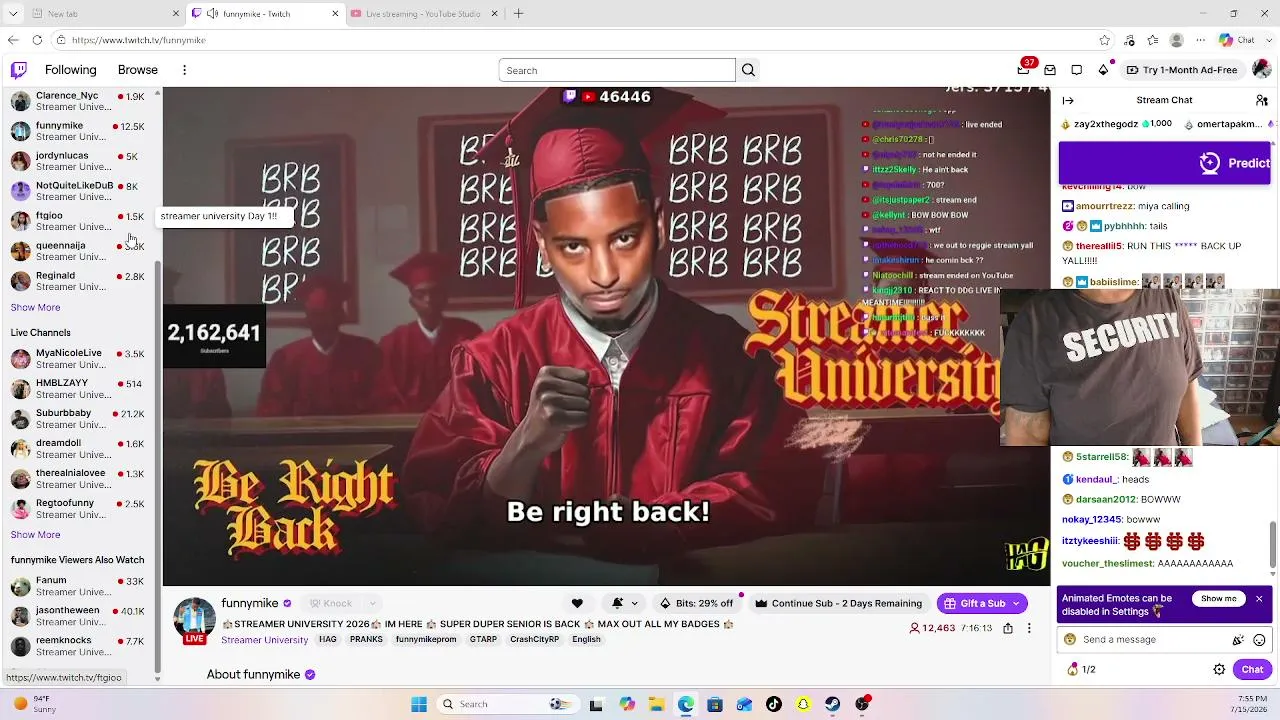Close the Animated Emotes notice

coord(1259,598)
